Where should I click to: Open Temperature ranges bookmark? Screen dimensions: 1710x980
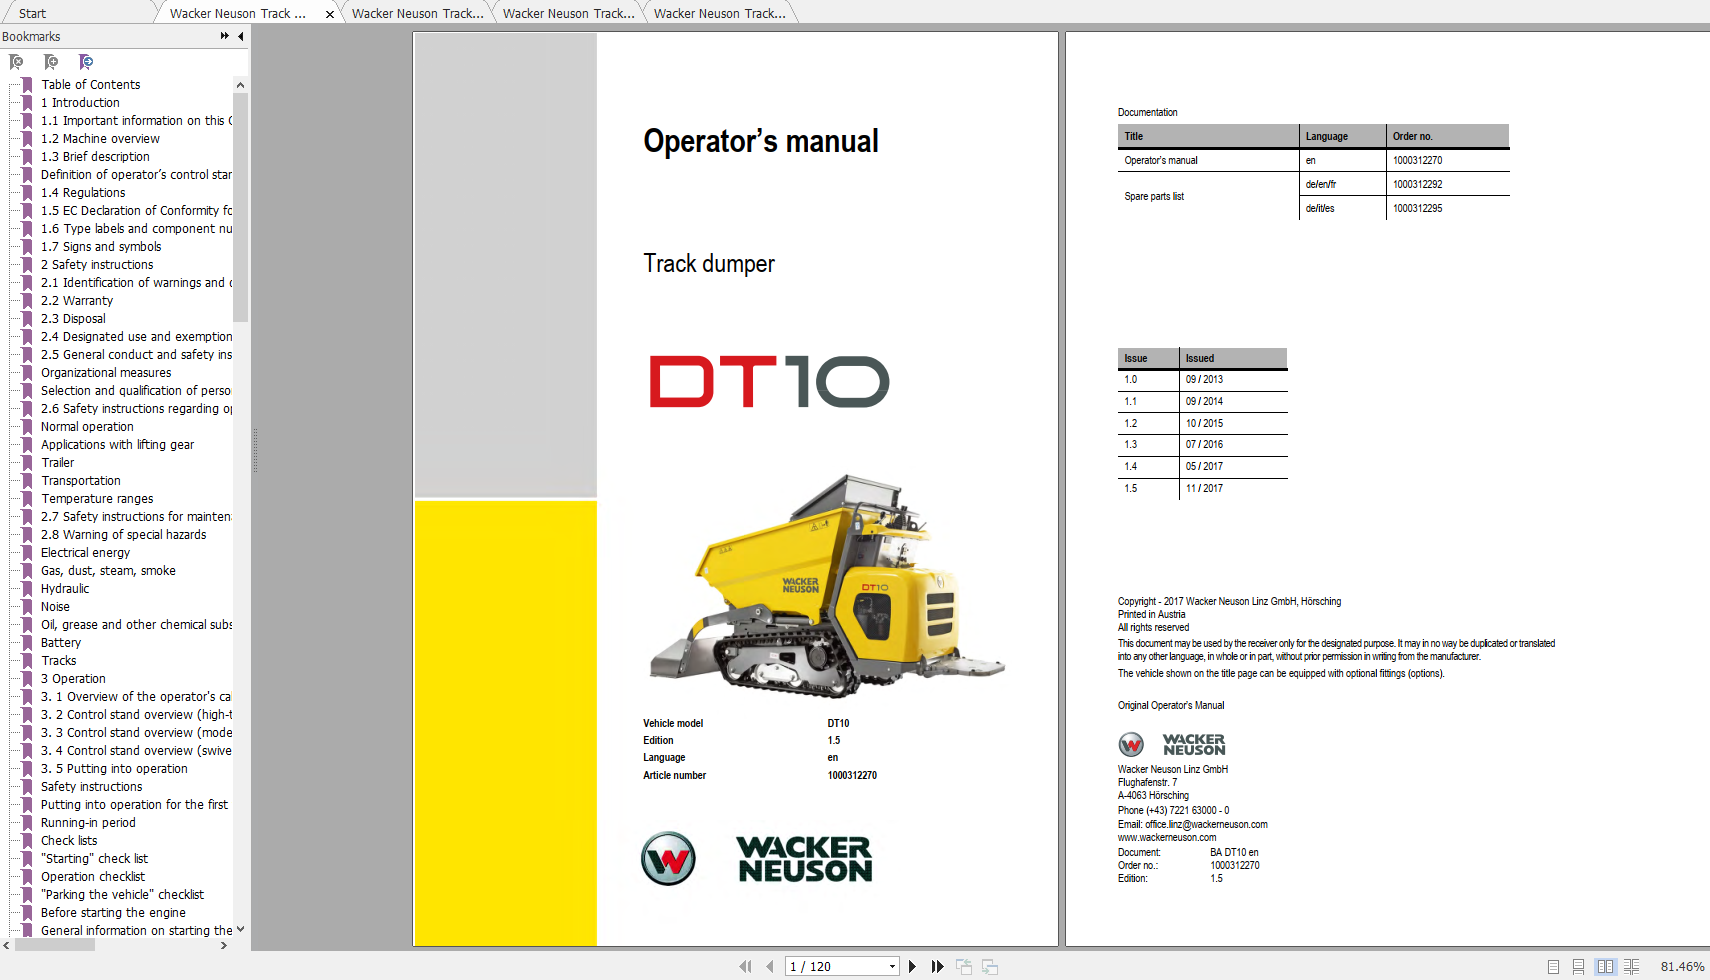pyautogui.click(x=97, y=499)
